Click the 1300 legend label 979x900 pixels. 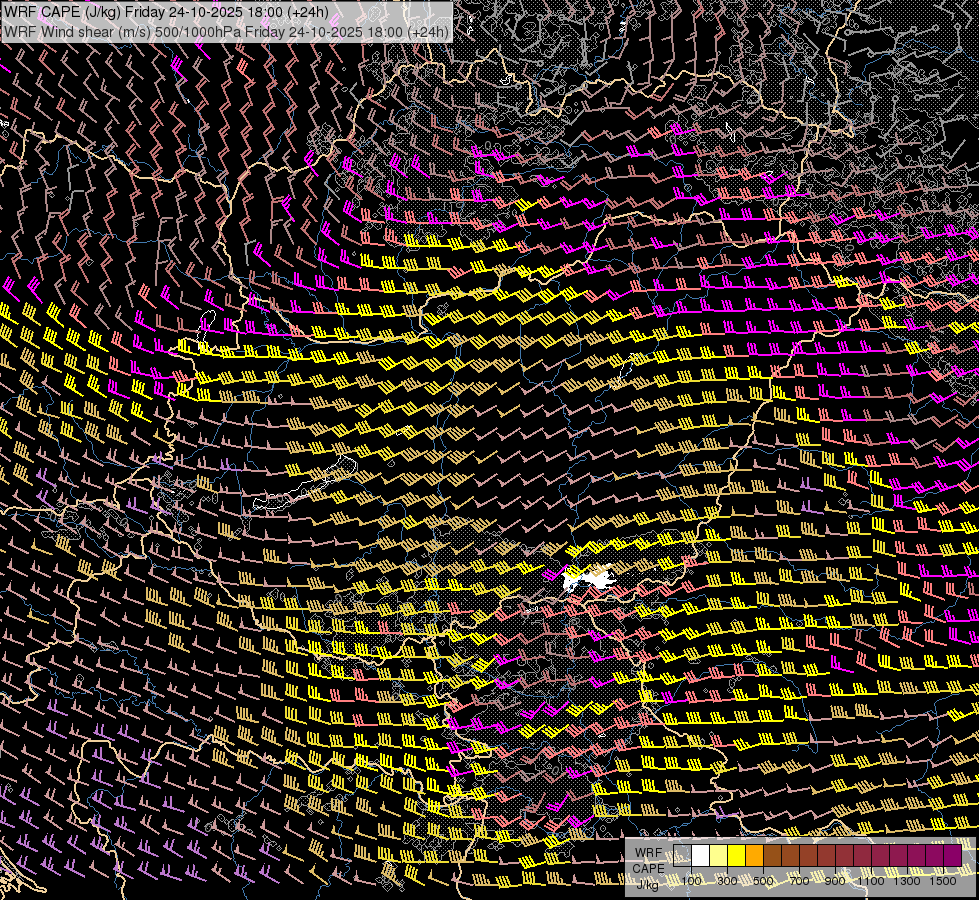point(907,881)
